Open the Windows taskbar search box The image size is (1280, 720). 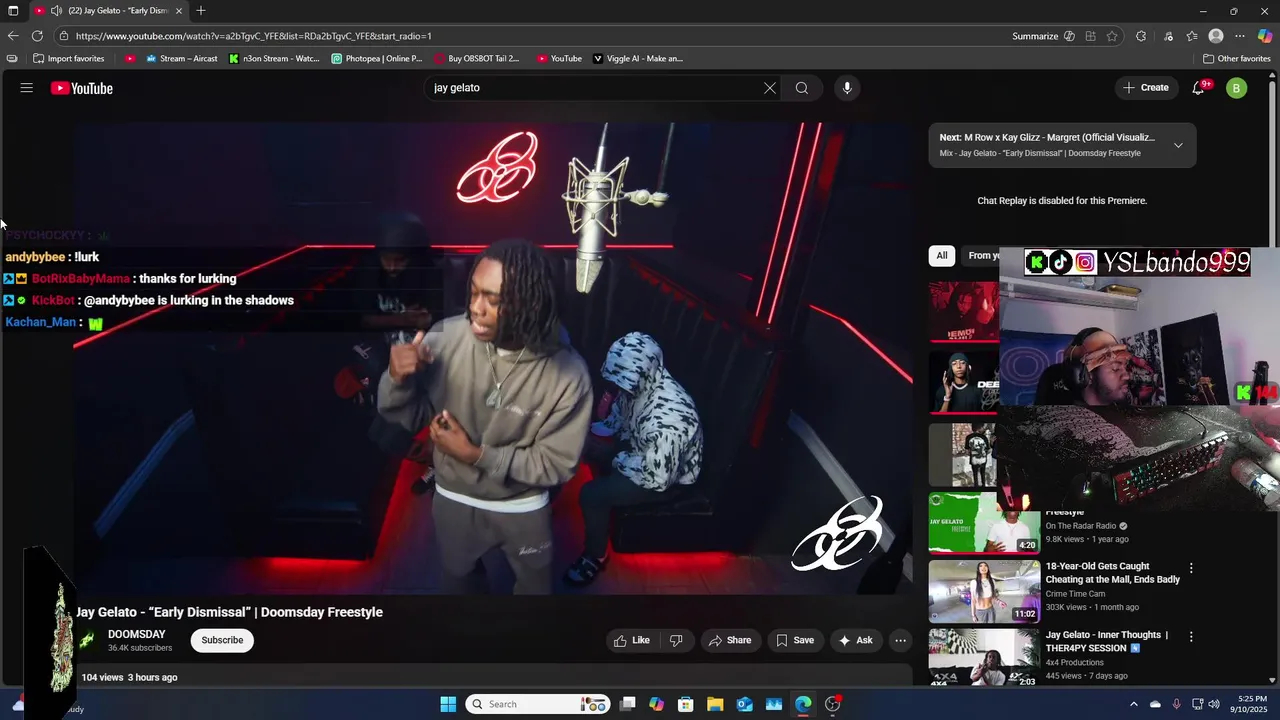tap(538, 704)
